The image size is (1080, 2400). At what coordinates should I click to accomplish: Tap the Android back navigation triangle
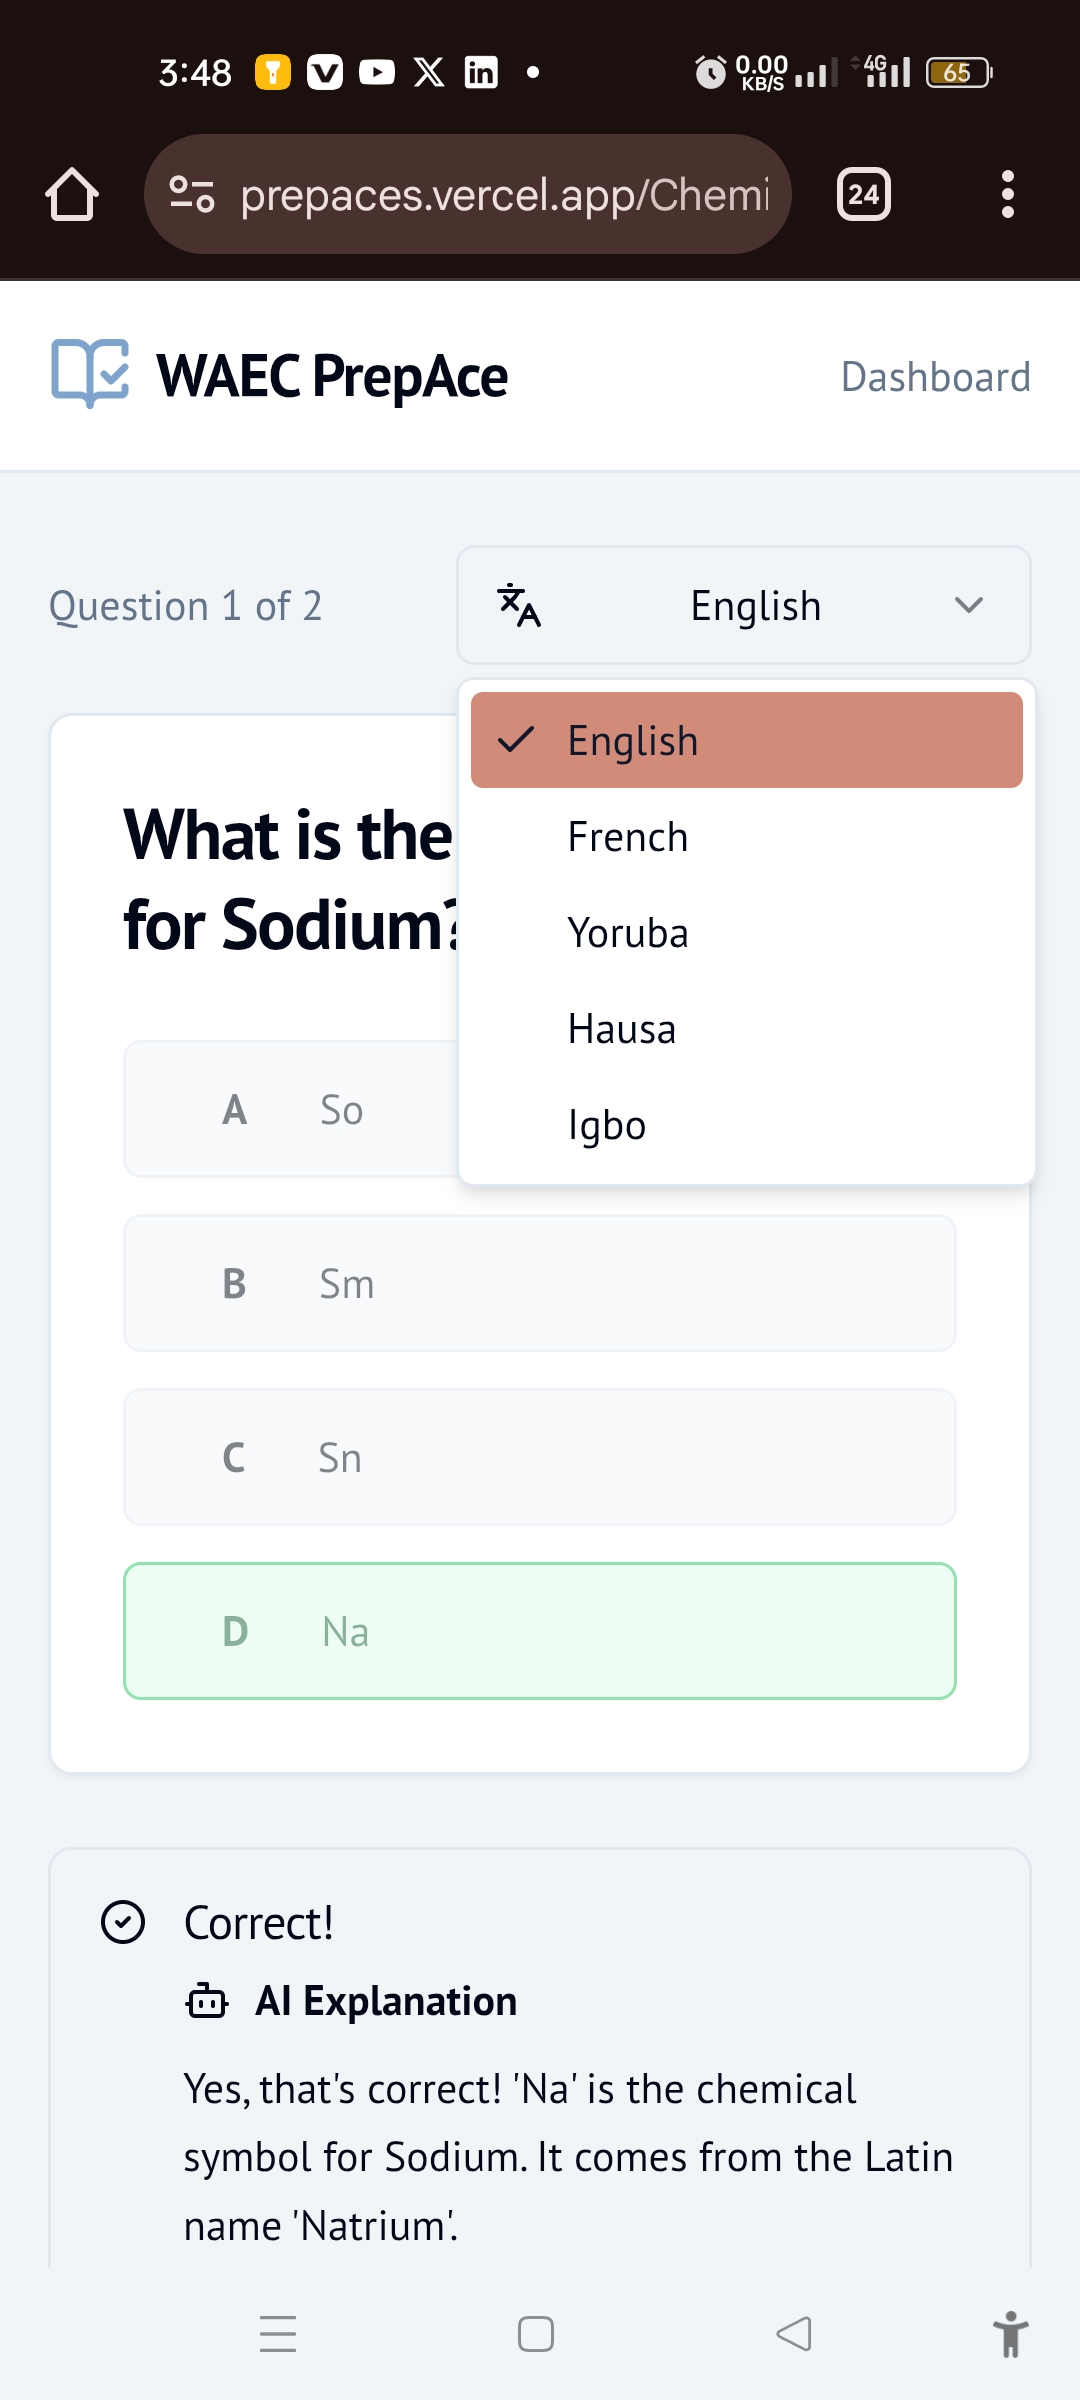(794, 2334)
